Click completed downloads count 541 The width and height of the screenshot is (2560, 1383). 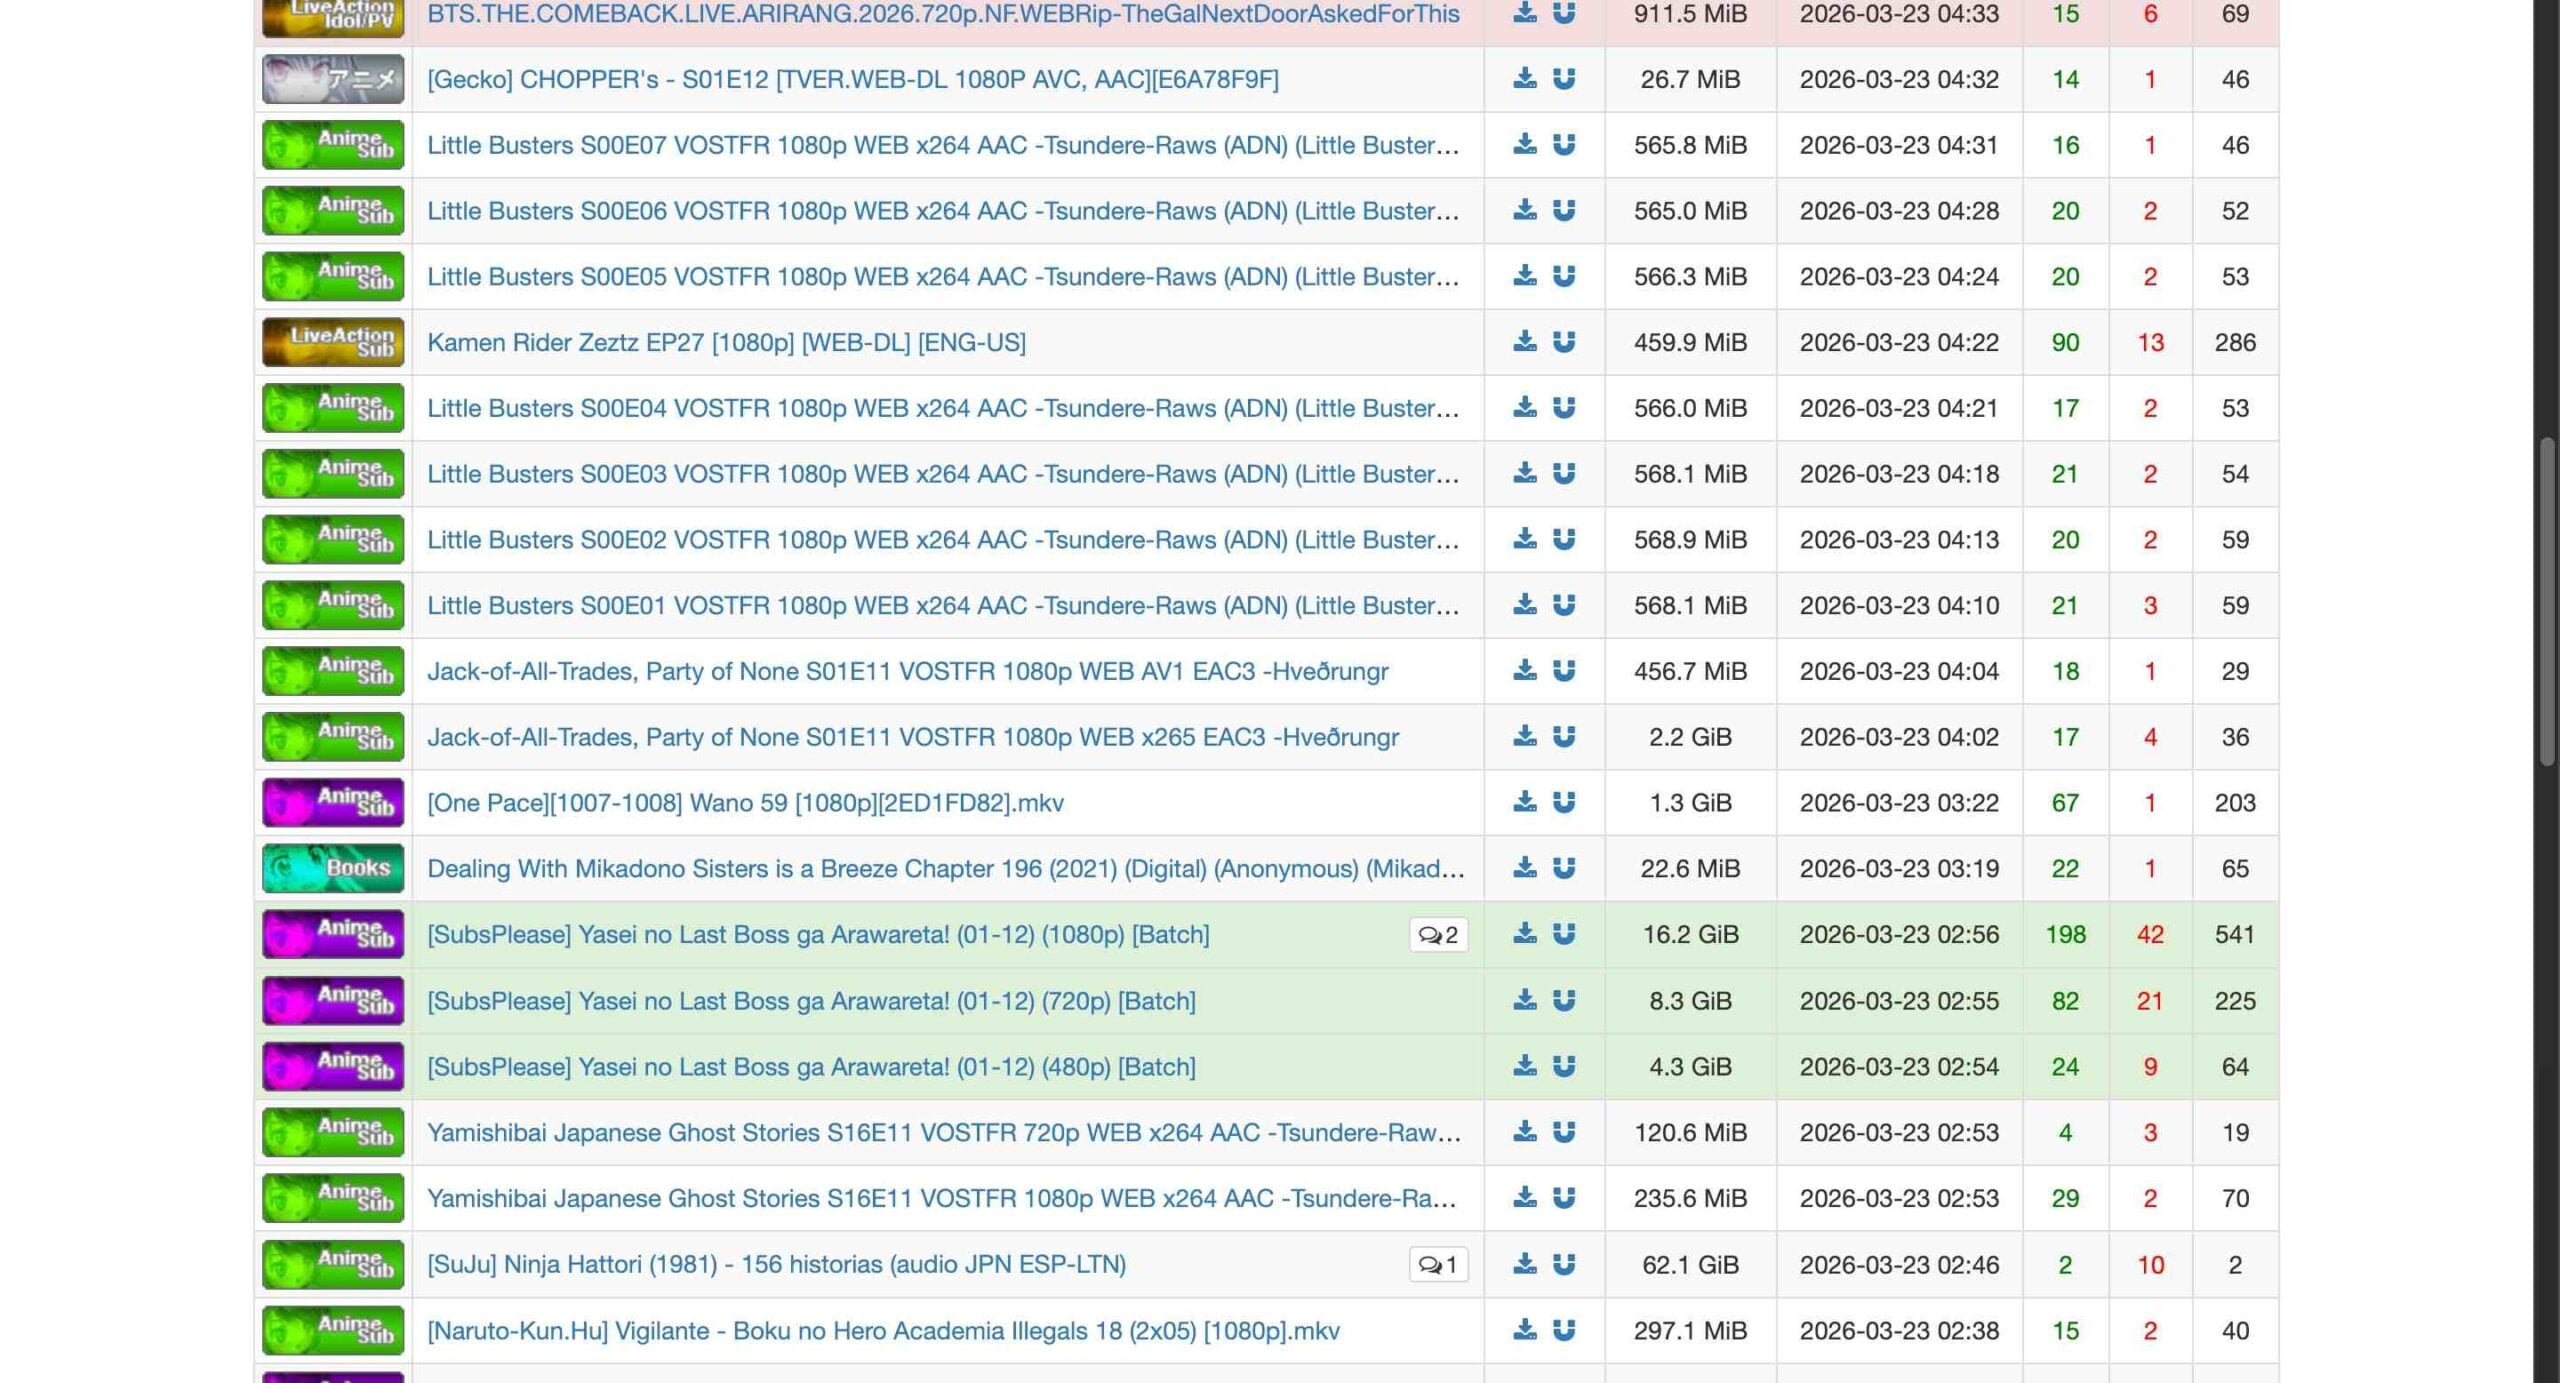tap(2235, 934)
